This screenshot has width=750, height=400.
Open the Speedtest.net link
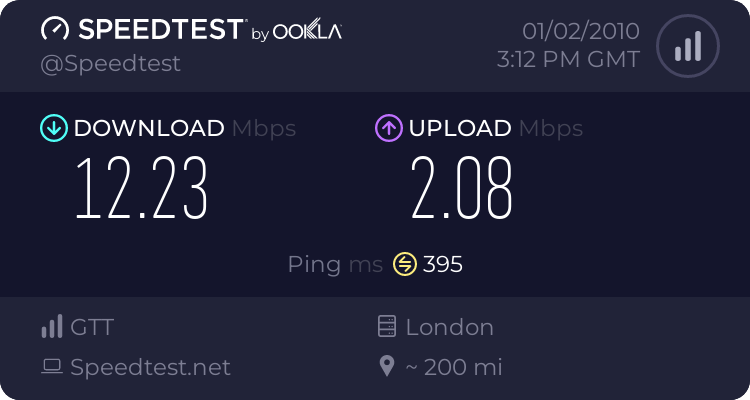pos(150,367)
